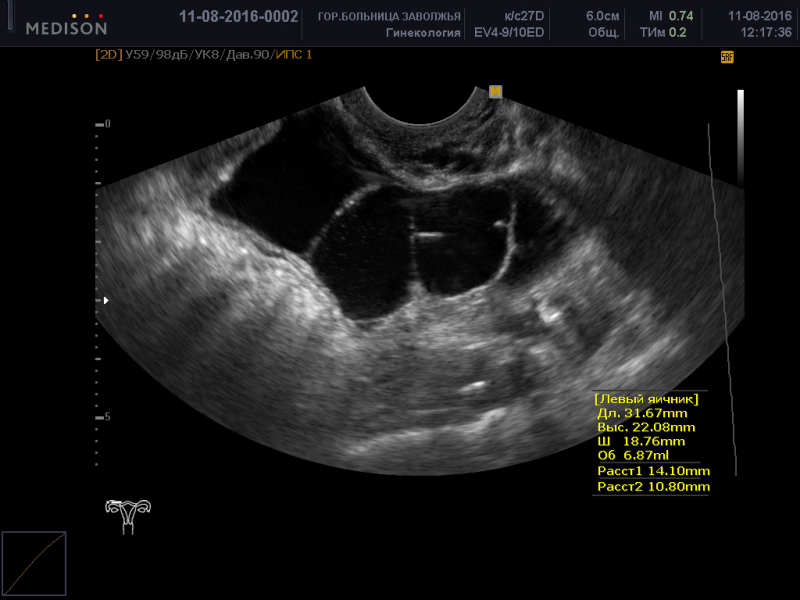This screenshot has height=600, width=800.
Task: Click the Ш 18.76mm width result
Action: 641,441
